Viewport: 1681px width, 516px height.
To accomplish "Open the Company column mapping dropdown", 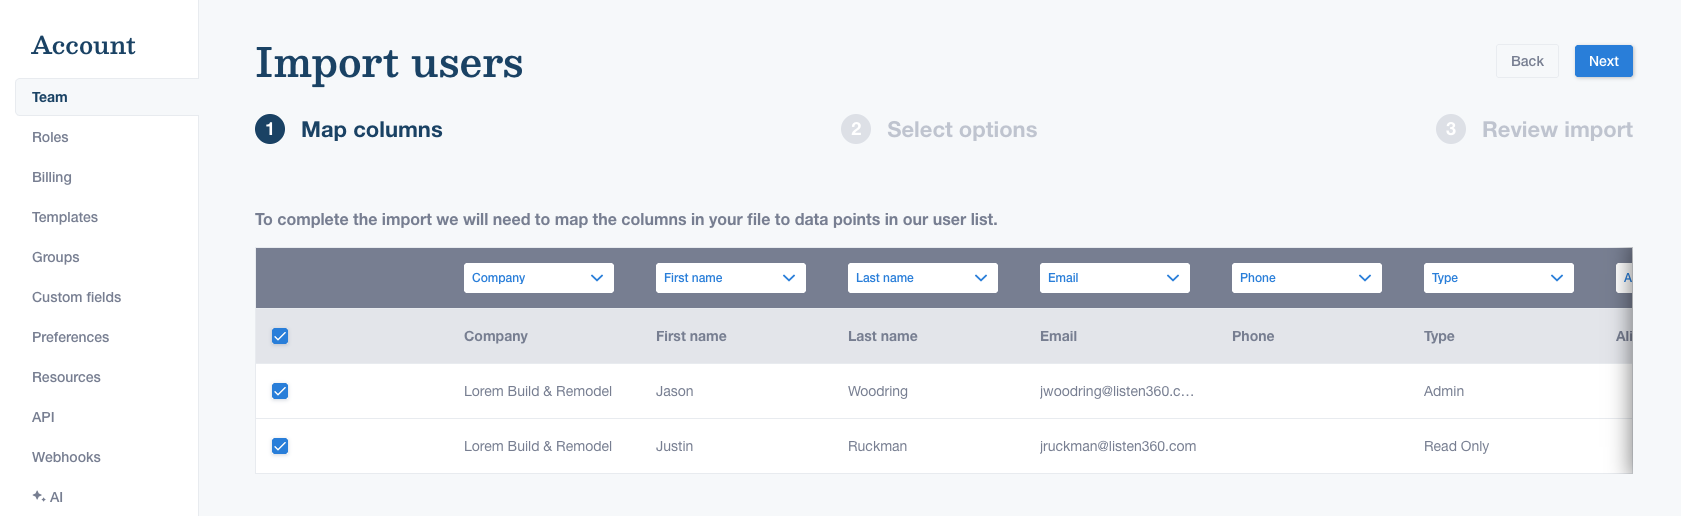I will (x=538, y=278).
